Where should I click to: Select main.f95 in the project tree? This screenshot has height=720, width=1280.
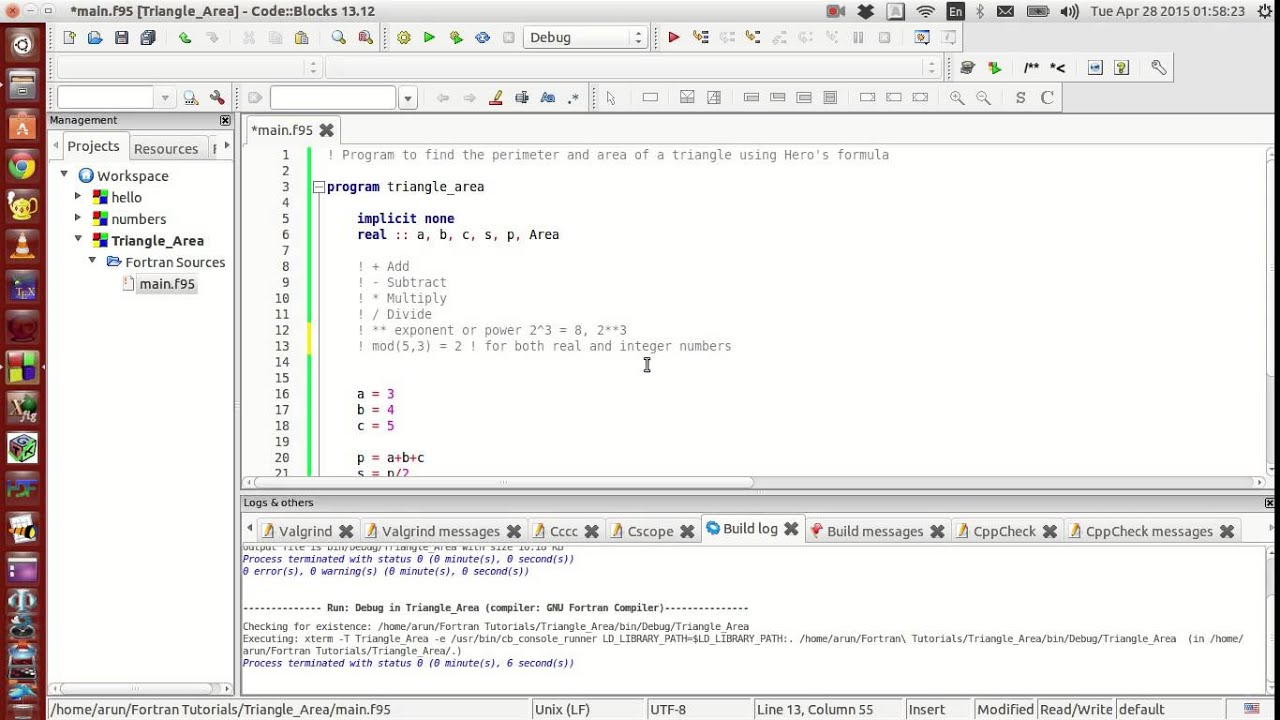(x=167, y=284)
